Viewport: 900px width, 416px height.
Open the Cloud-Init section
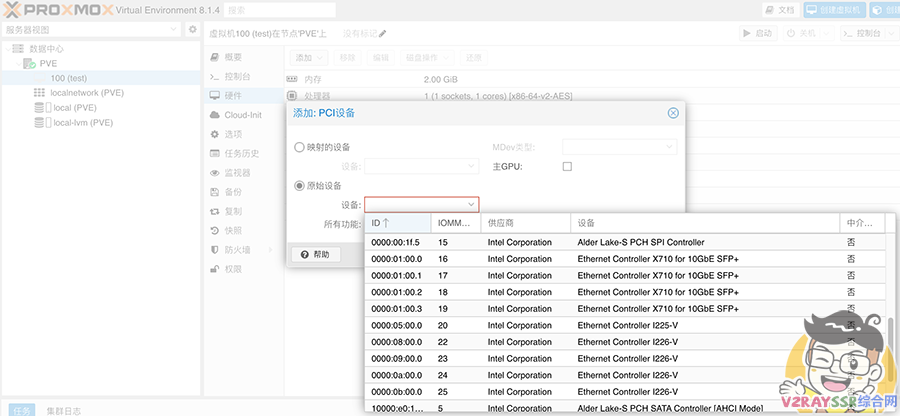coord(241,115)
